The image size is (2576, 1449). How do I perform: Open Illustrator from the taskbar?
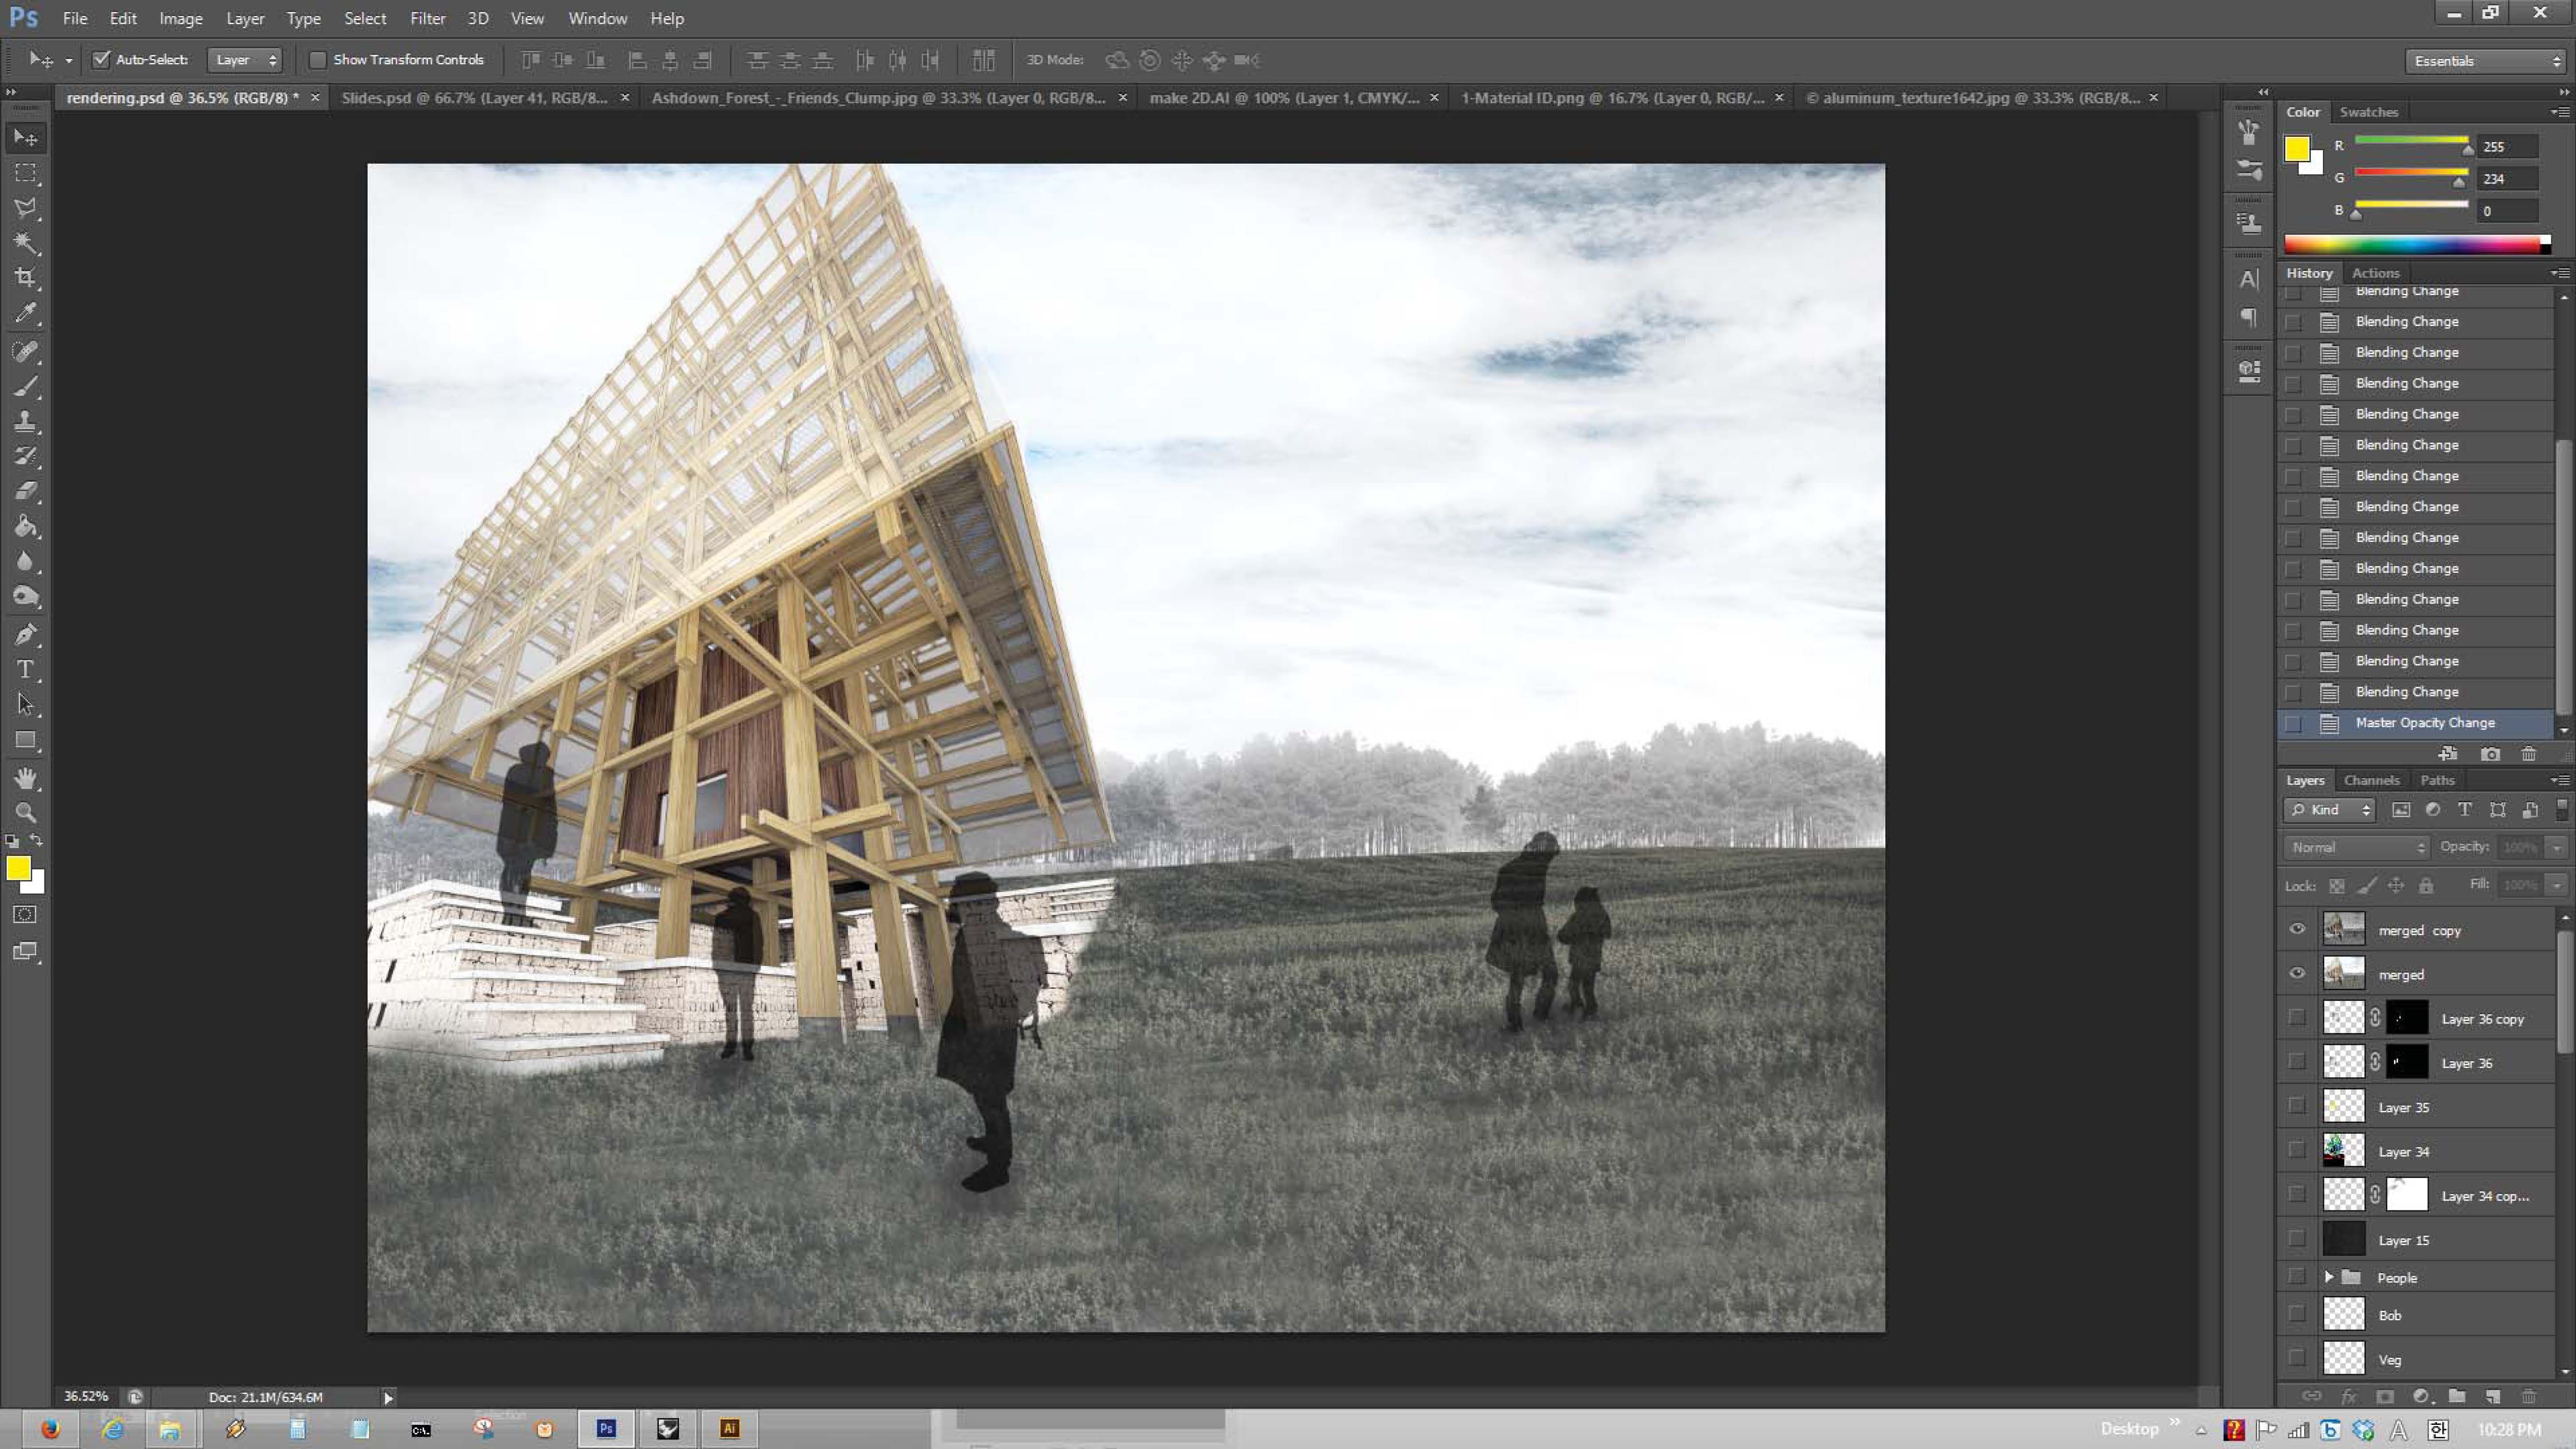[730, 1429]
